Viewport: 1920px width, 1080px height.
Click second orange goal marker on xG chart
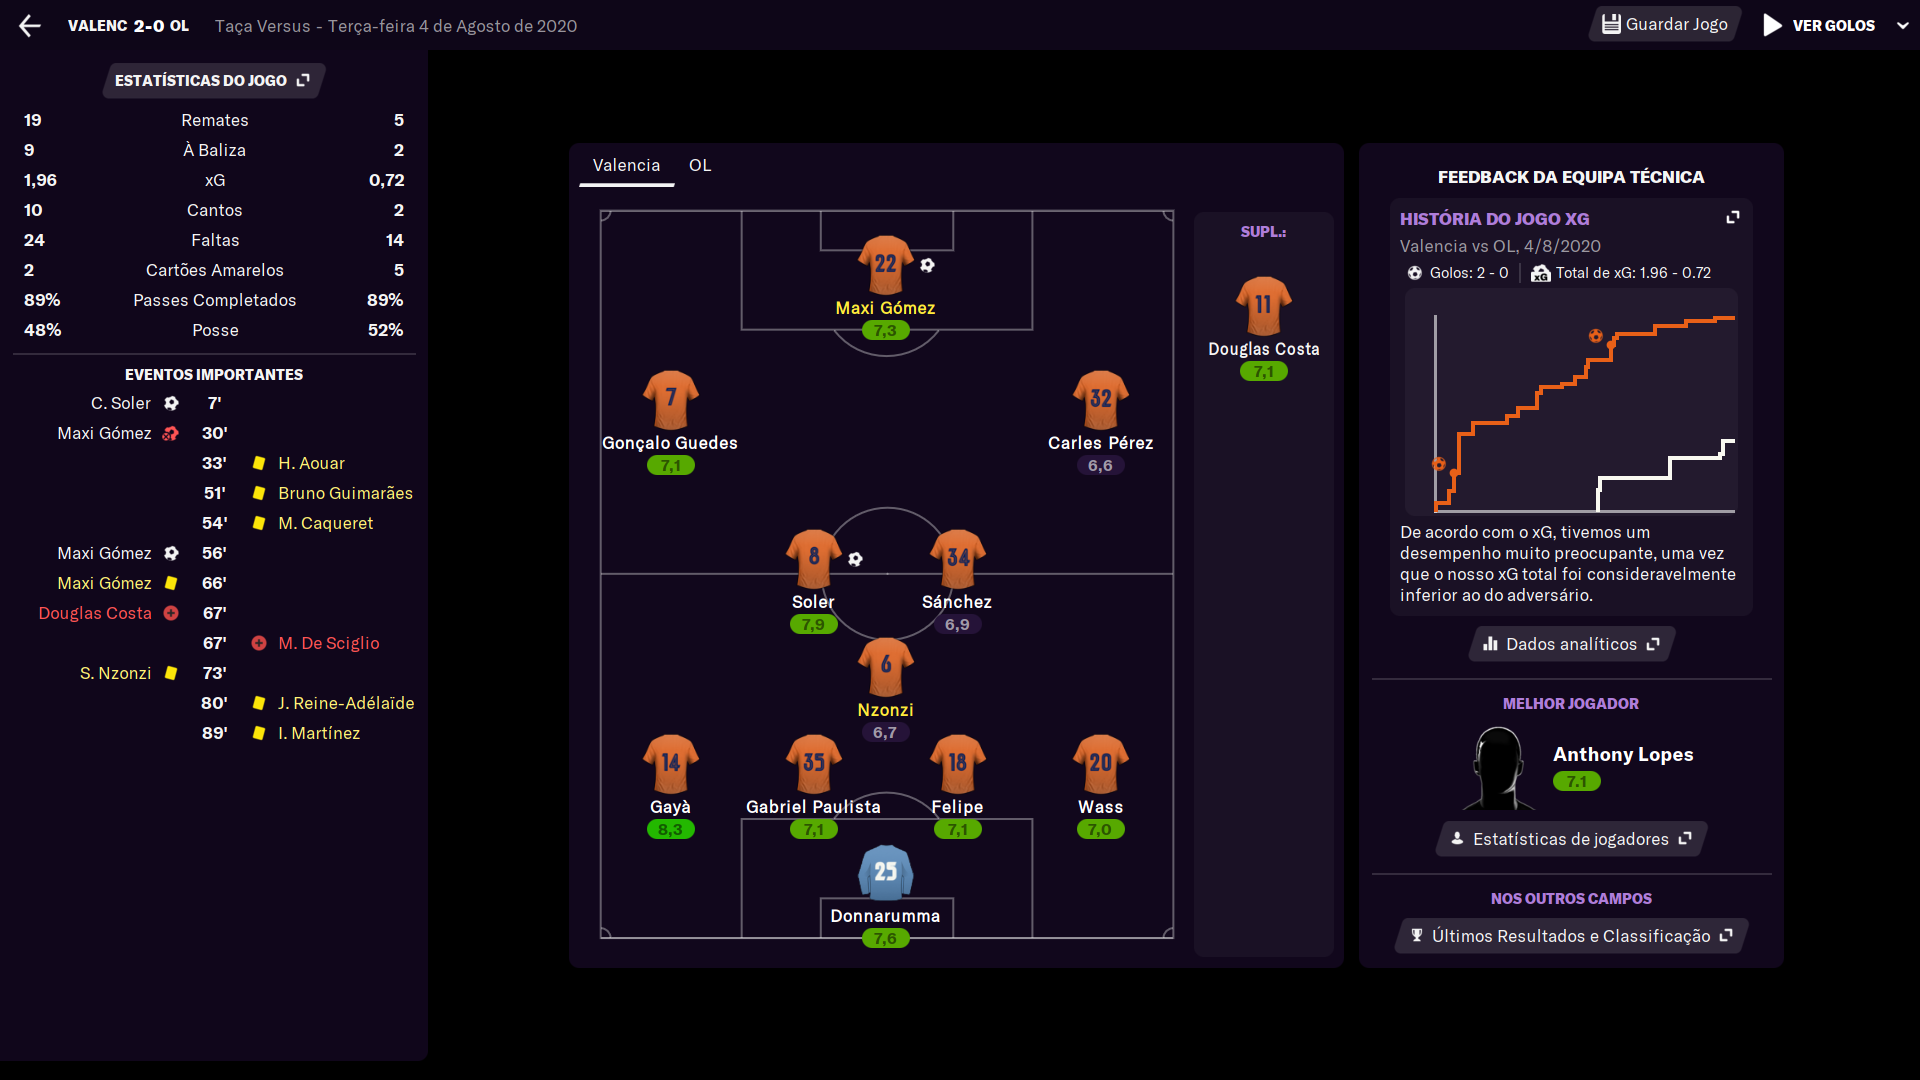(x=1596, y=336)
